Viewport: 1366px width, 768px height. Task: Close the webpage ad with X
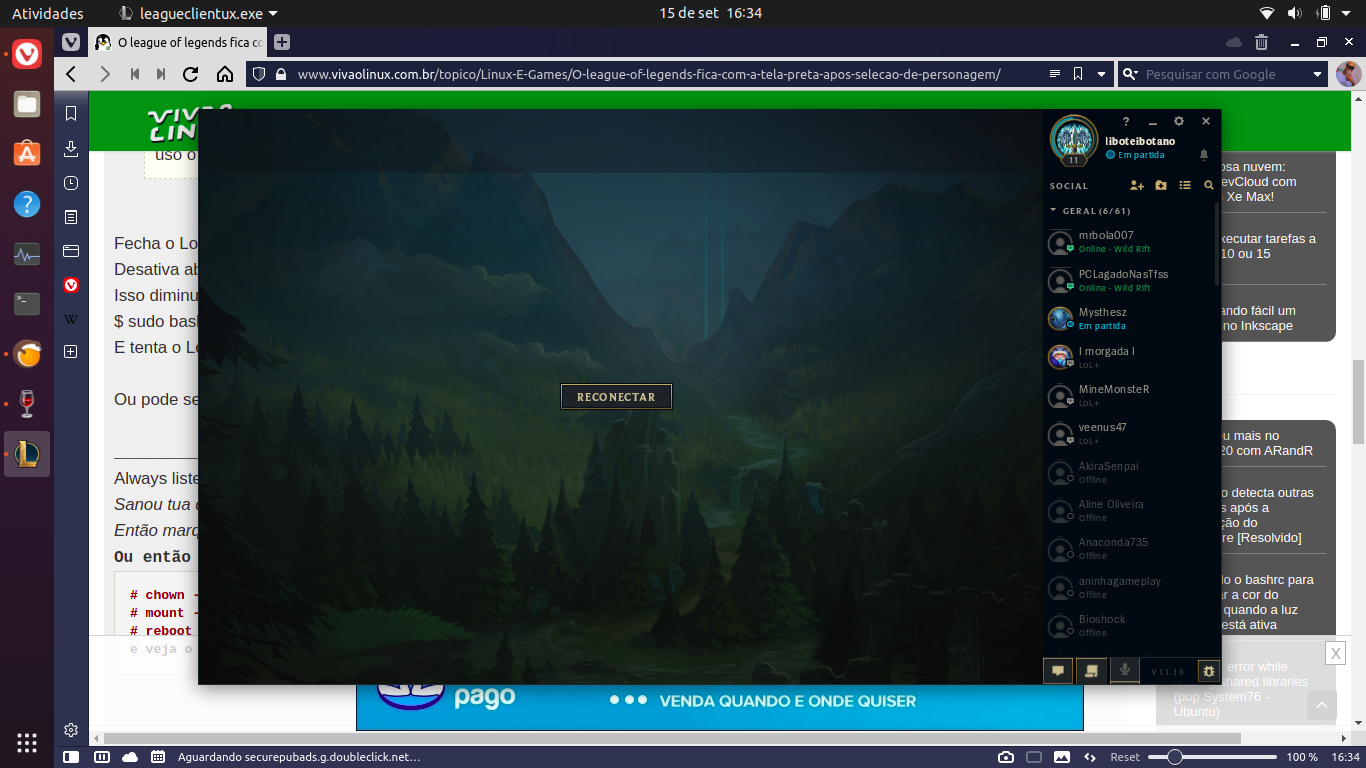(x=1335, y=653)
